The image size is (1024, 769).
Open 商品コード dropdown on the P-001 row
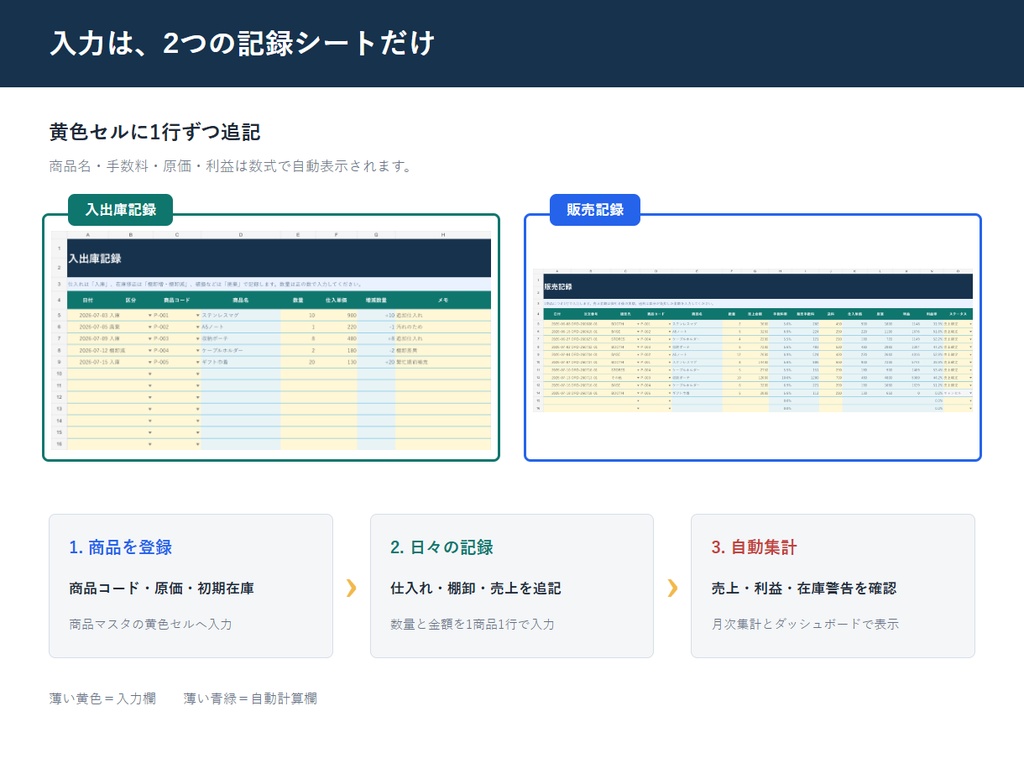pyautogui.click(x=197, y=315)
